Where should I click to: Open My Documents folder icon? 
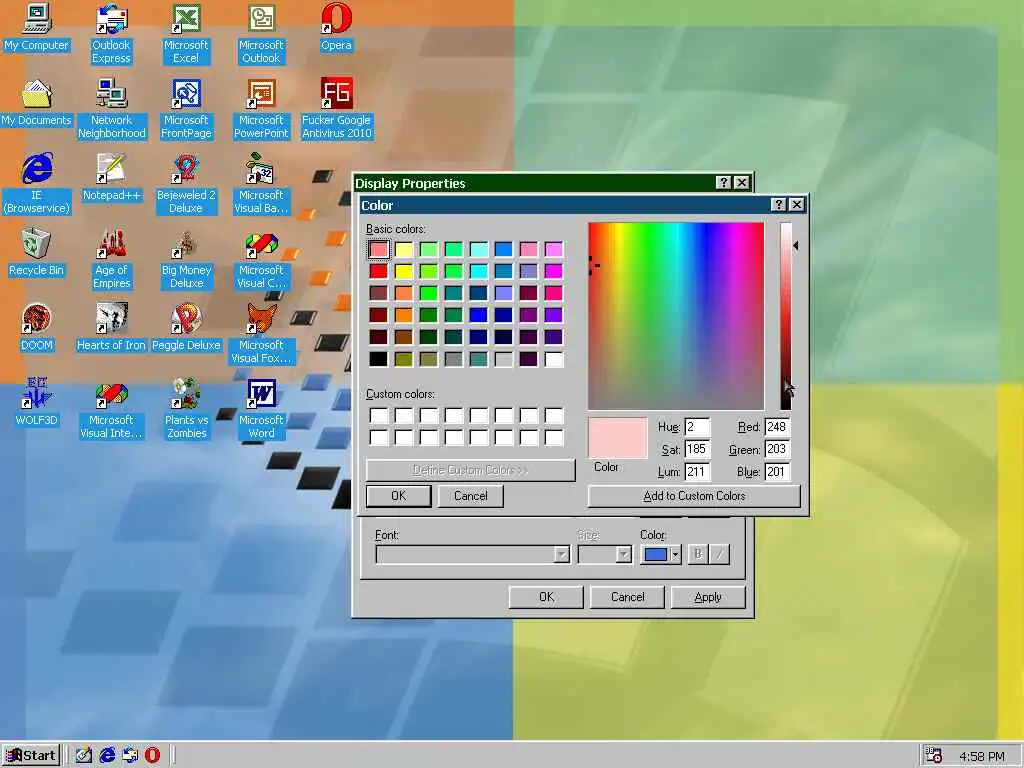37,103
